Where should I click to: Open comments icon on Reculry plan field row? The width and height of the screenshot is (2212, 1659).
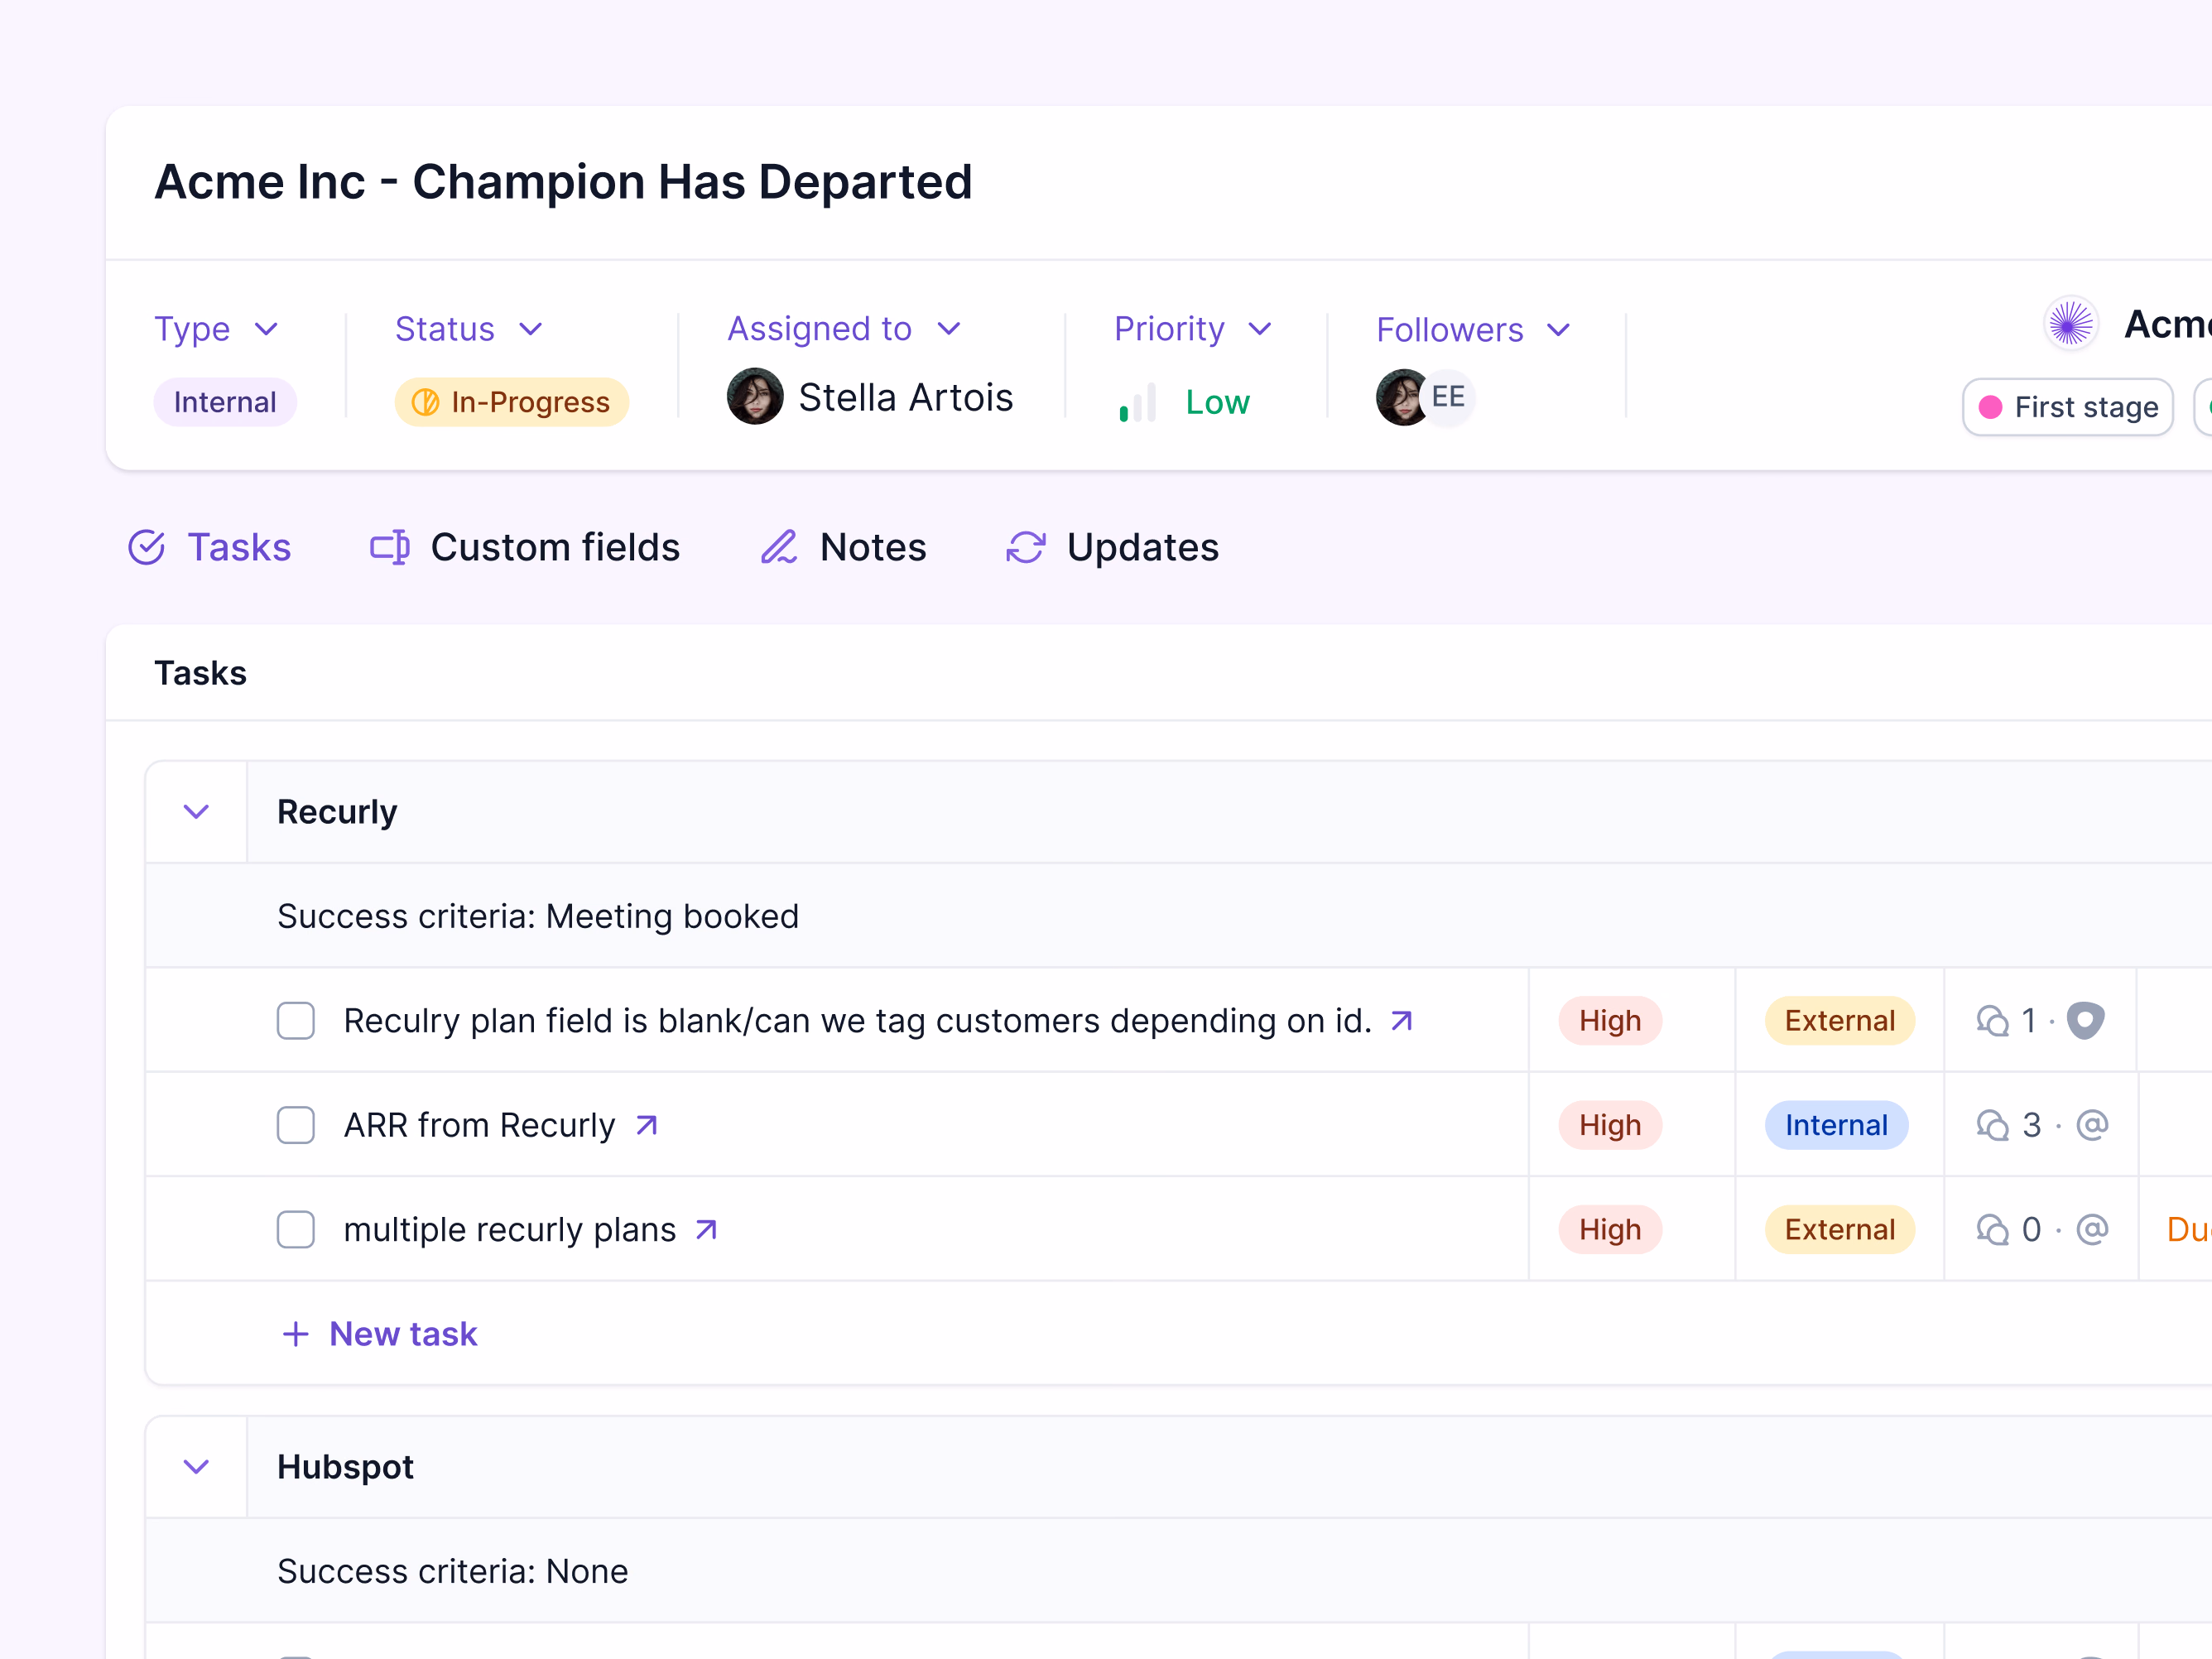click(x=1992, y=1020)
